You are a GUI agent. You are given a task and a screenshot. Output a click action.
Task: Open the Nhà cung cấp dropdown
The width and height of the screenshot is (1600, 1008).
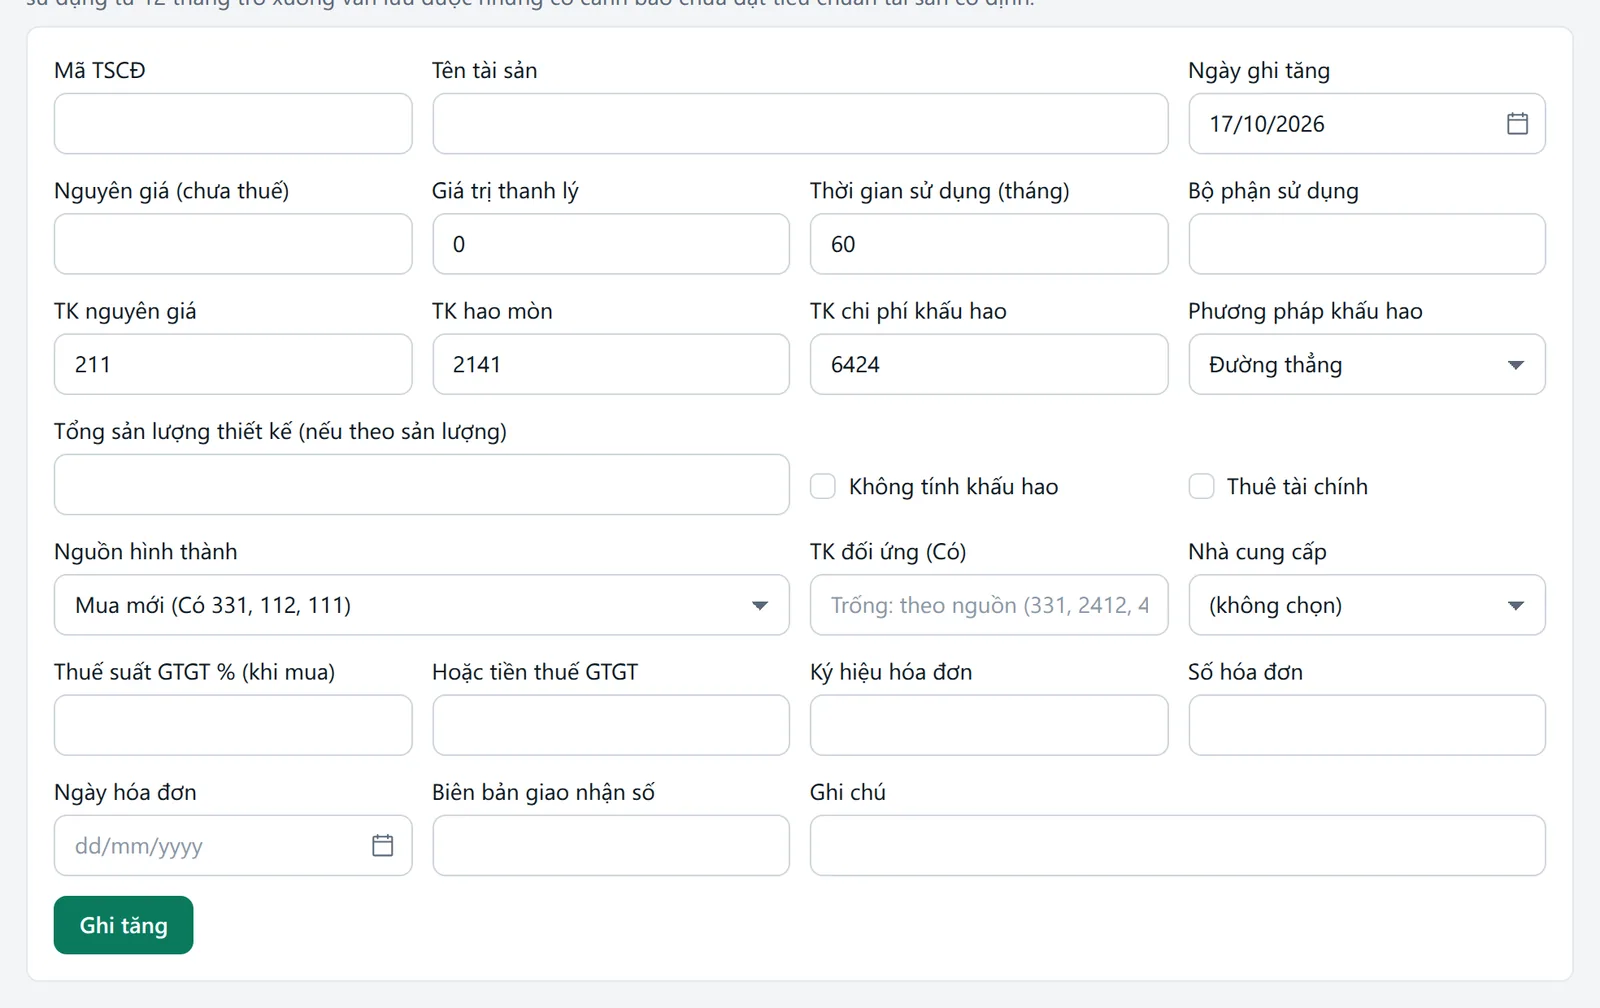pos(1367,605)
